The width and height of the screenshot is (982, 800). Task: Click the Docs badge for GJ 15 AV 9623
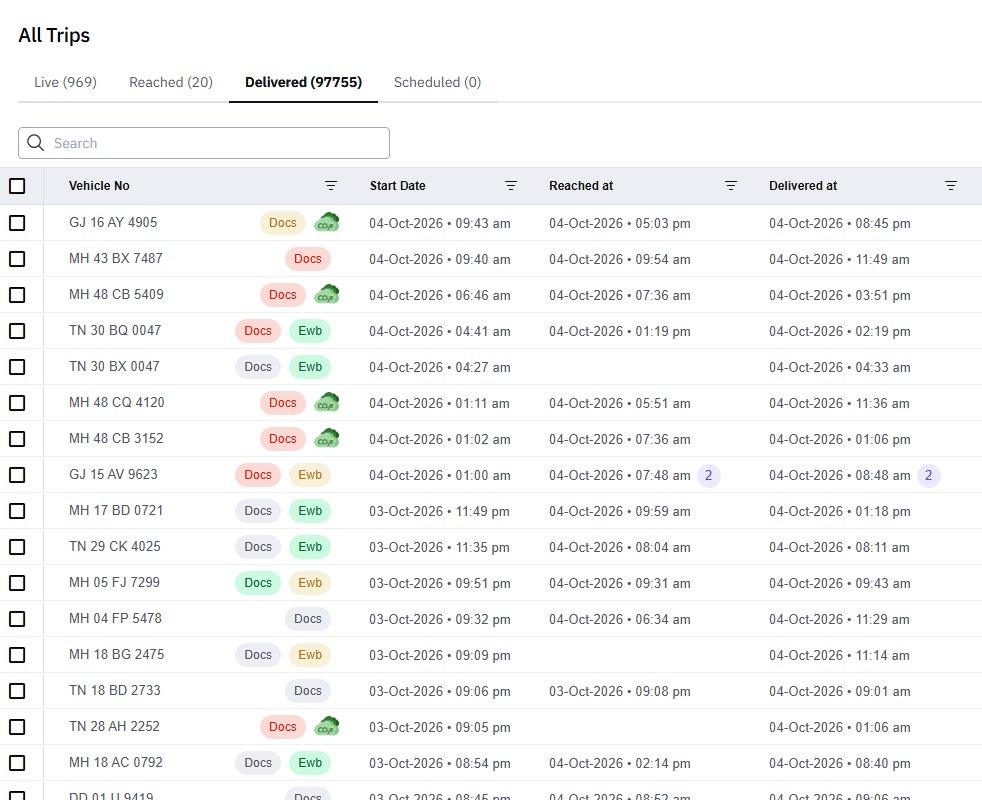[x=258, y=475]
